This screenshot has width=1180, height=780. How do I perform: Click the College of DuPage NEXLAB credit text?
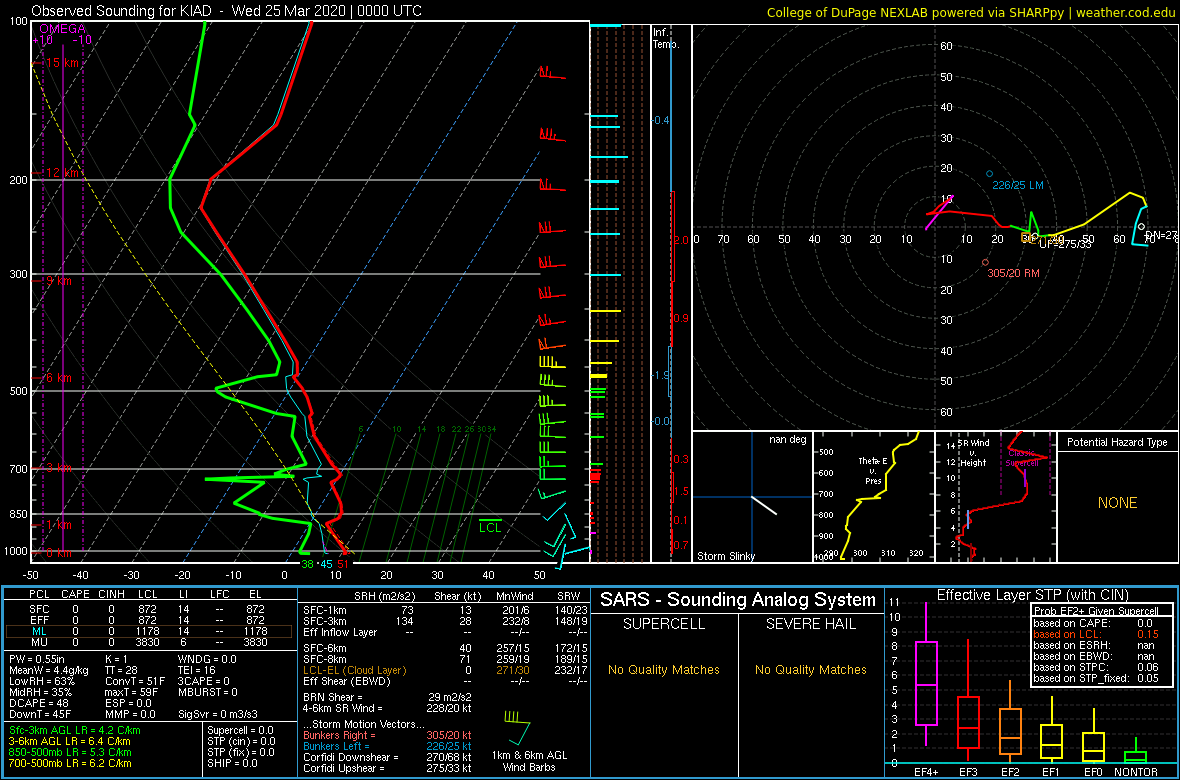(x=970, y=11)
